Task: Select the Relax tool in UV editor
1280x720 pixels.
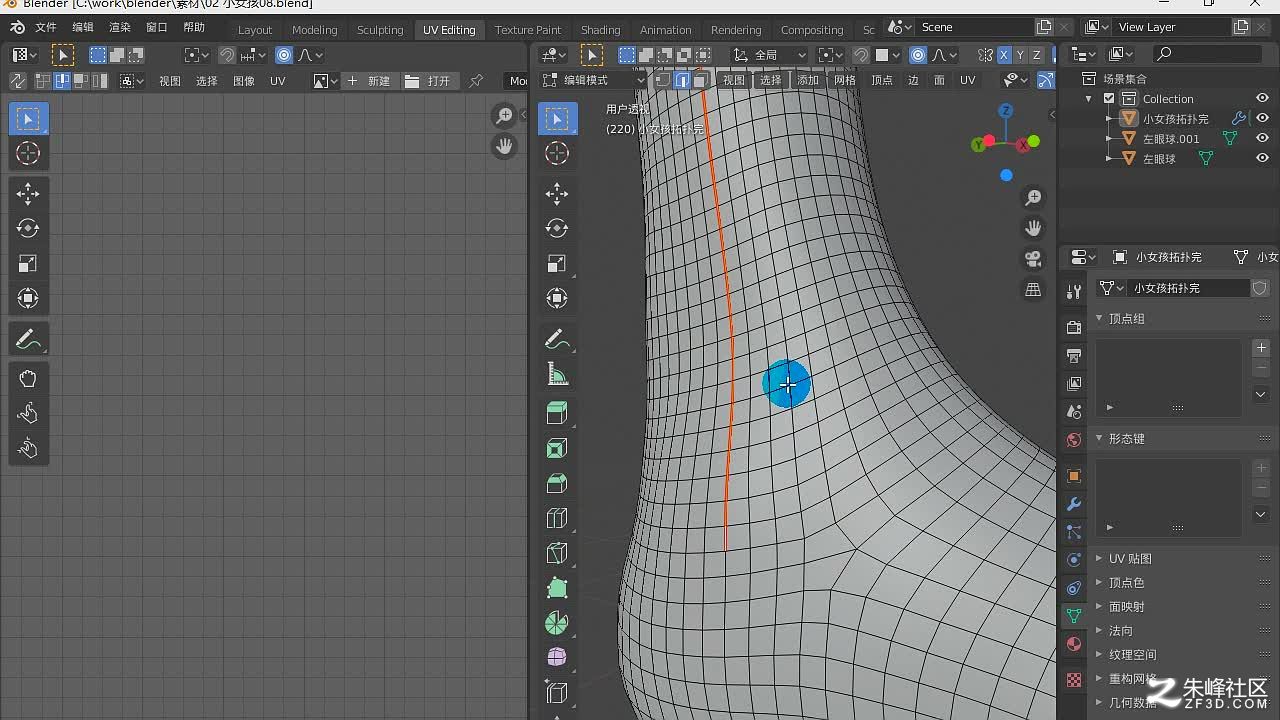Action: pyautogui.click(x=28, y=413)
